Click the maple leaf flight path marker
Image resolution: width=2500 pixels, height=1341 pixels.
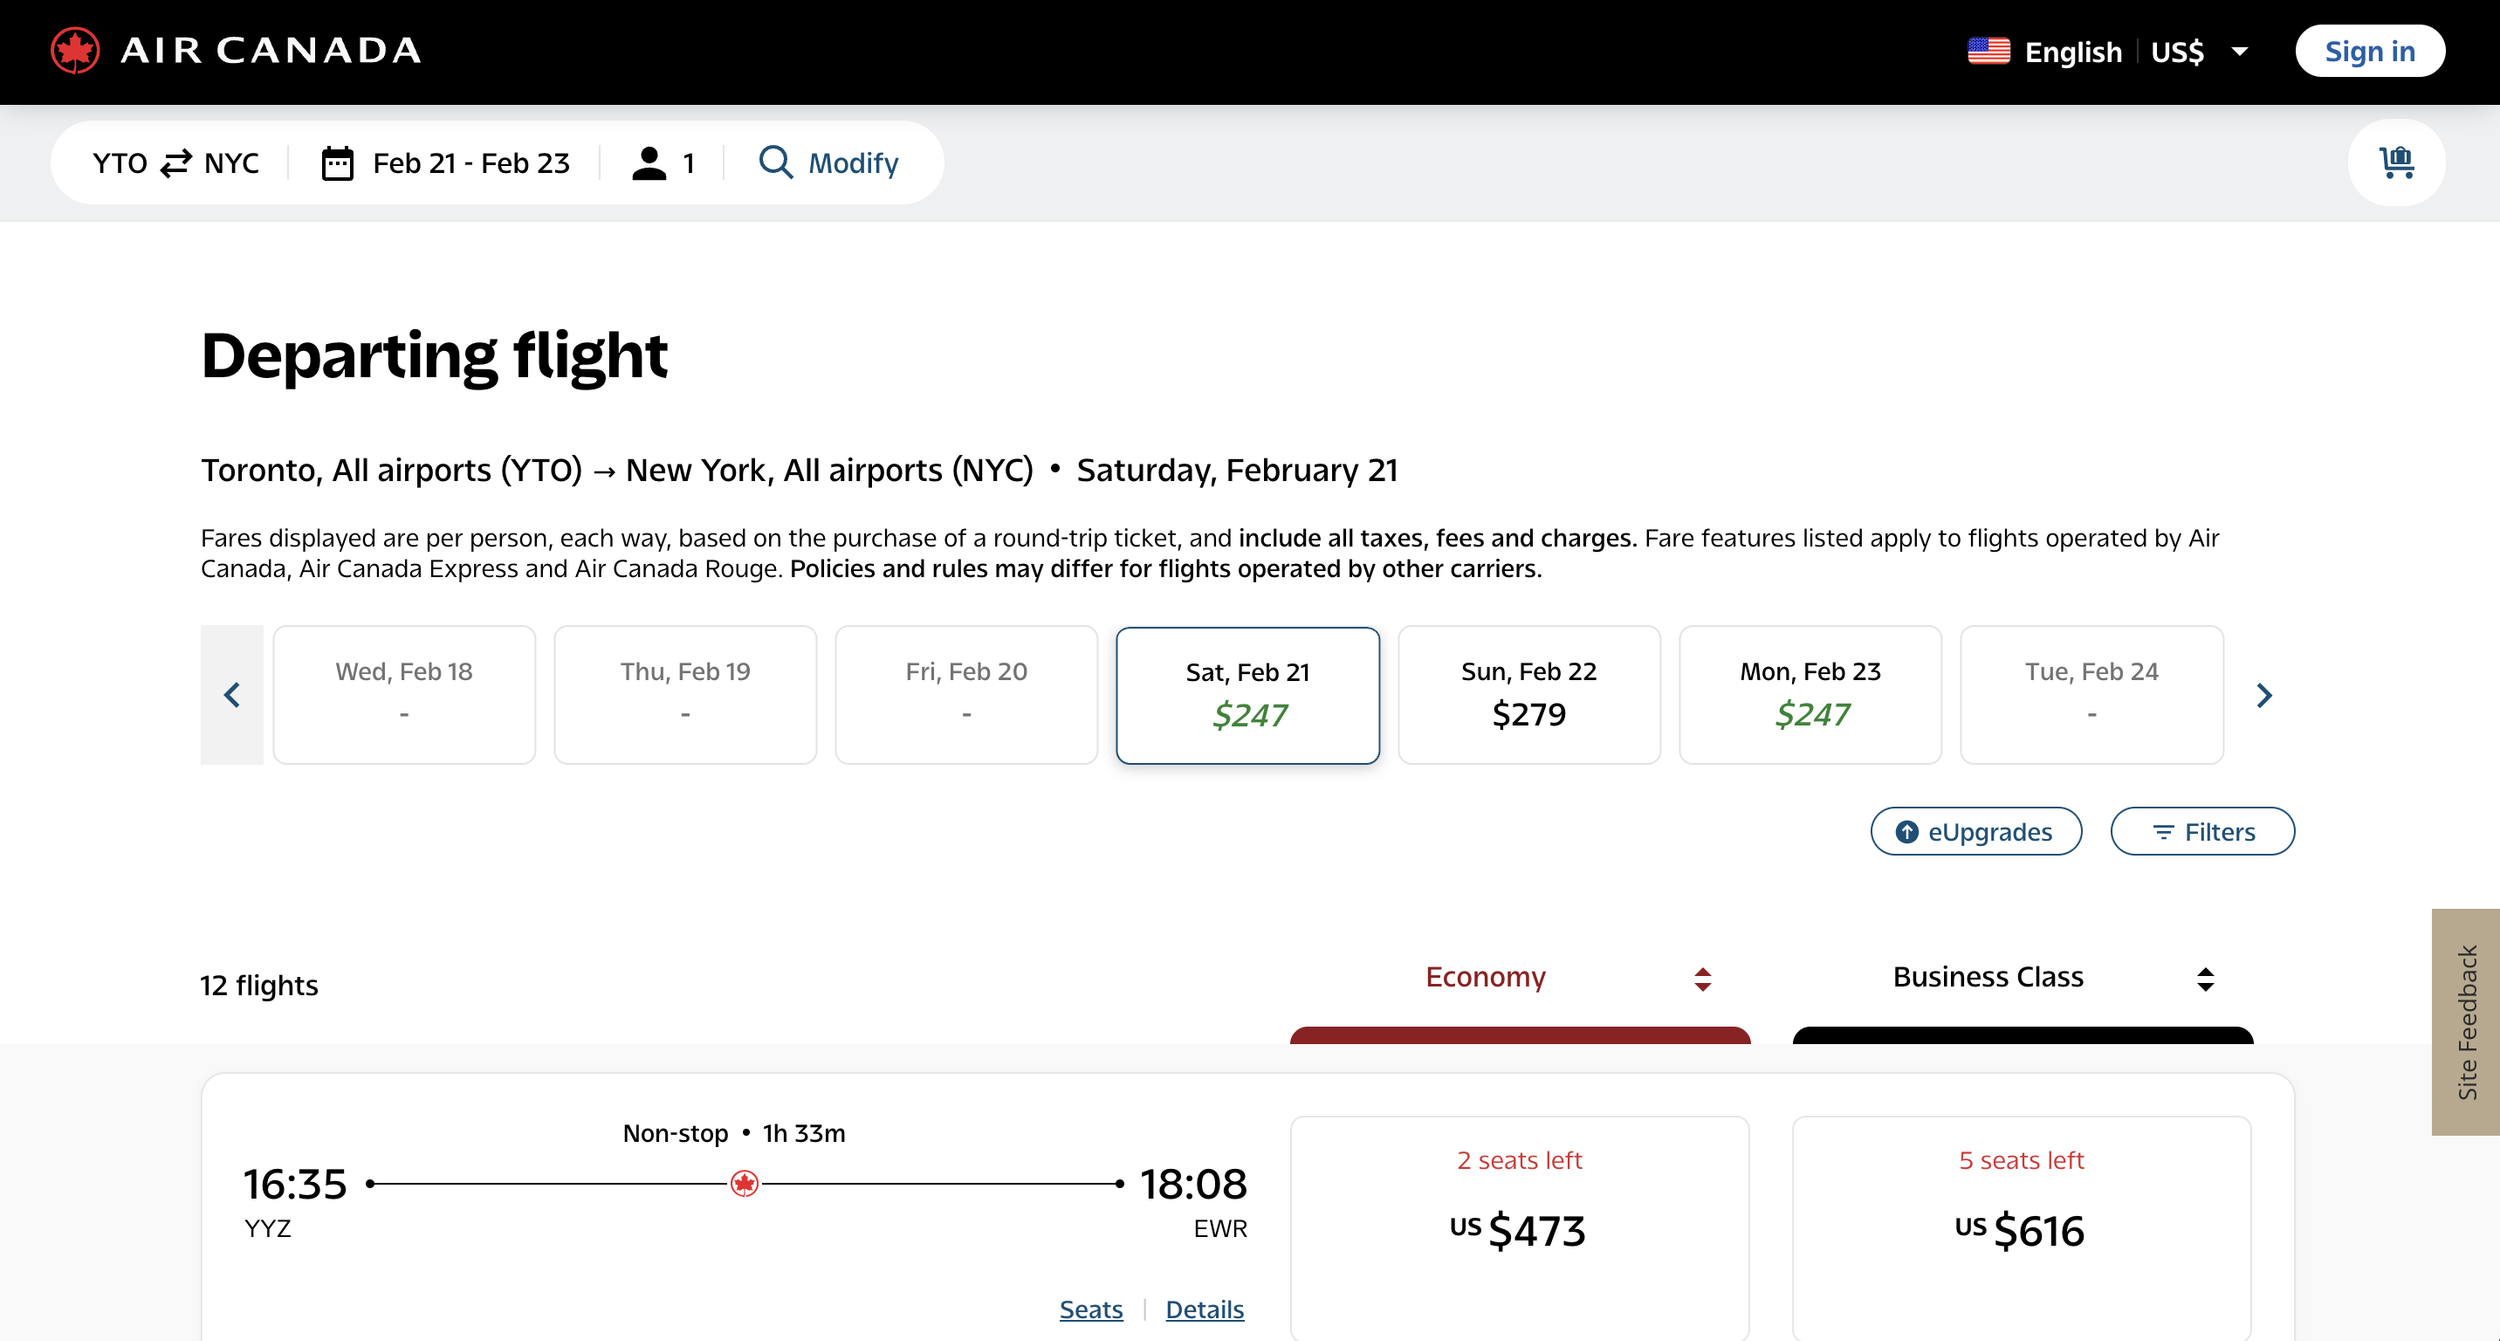click(744, 1184)
